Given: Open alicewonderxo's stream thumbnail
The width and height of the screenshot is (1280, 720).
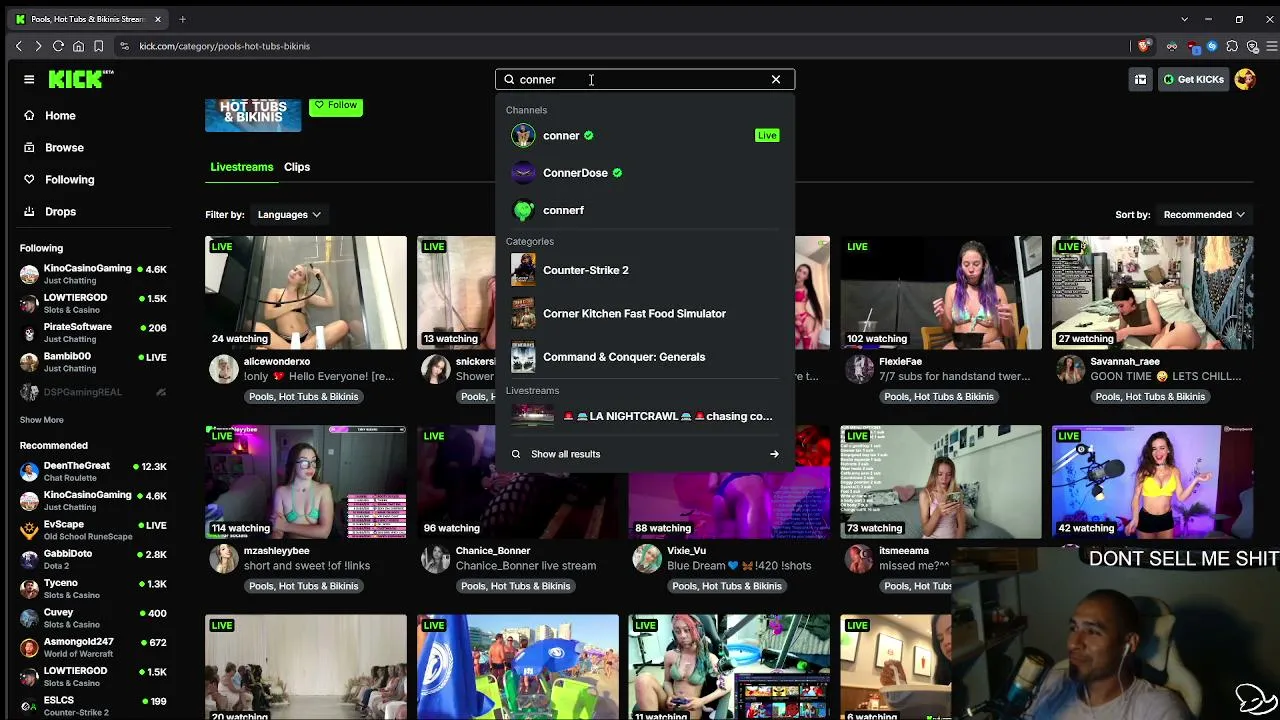Looking at the screenshot, I should click(306, 293).
